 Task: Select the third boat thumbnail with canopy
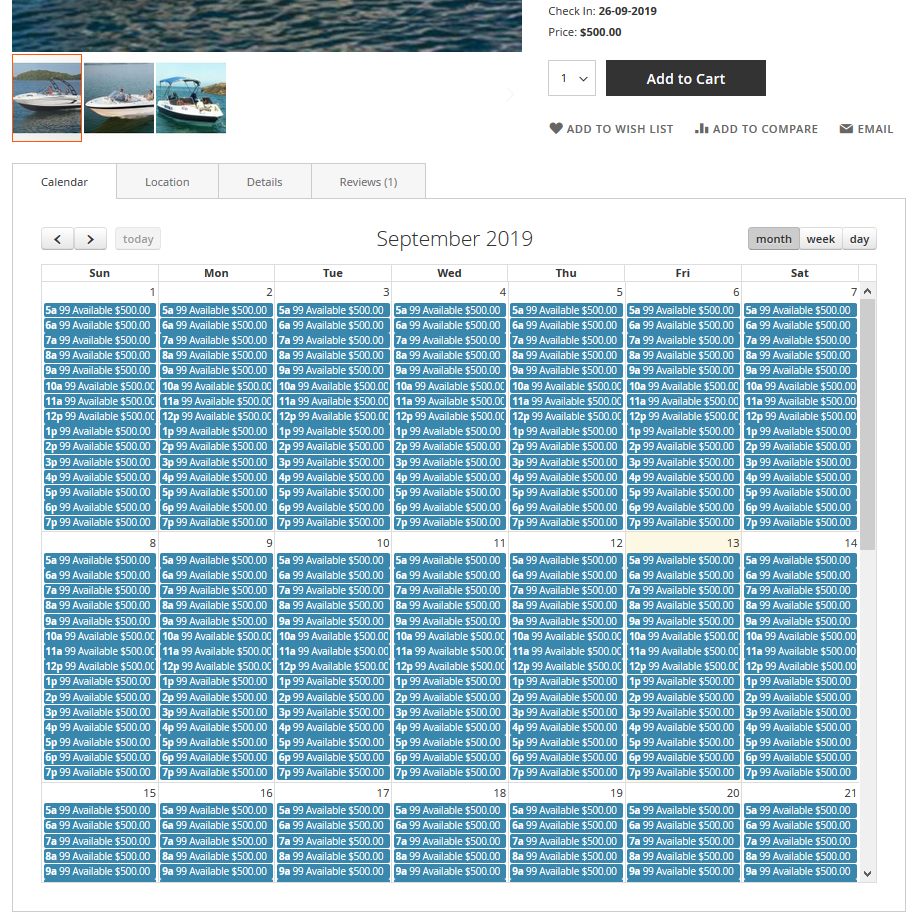191,98
